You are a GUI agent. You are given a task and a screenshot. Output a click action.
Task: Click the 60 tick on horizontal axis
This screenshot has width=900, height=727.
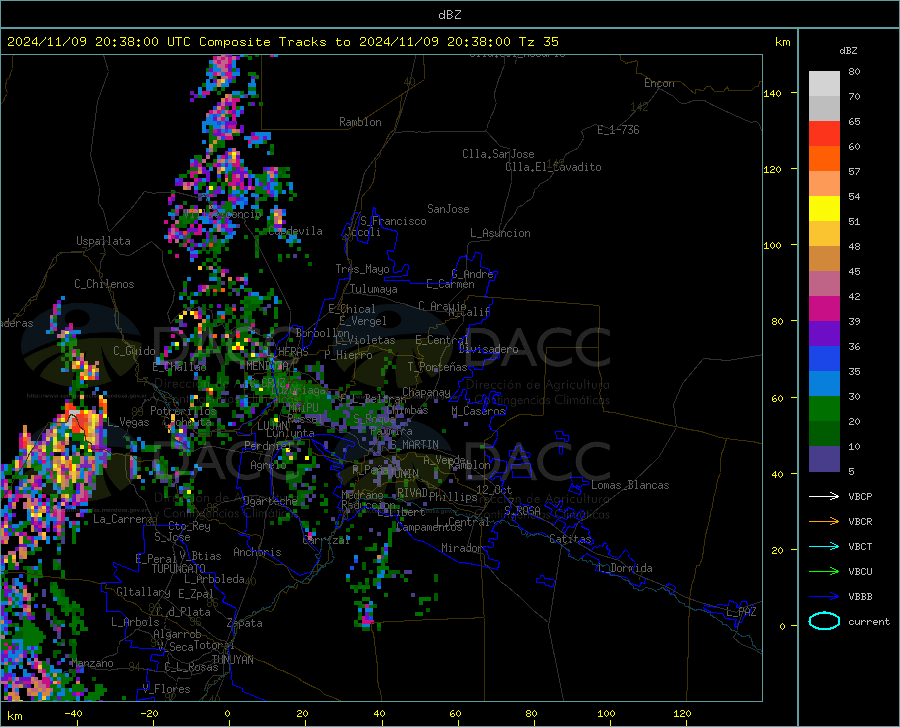455,713
